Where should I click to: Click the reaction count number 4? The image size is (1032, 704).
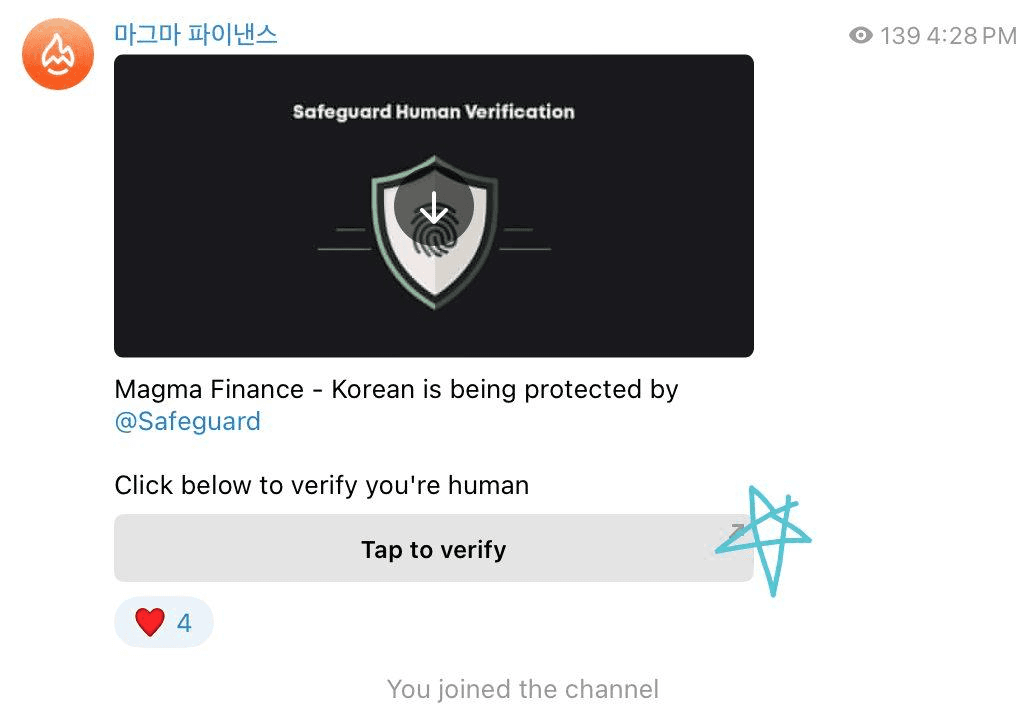pyautogui.click(x=184, y=624)
